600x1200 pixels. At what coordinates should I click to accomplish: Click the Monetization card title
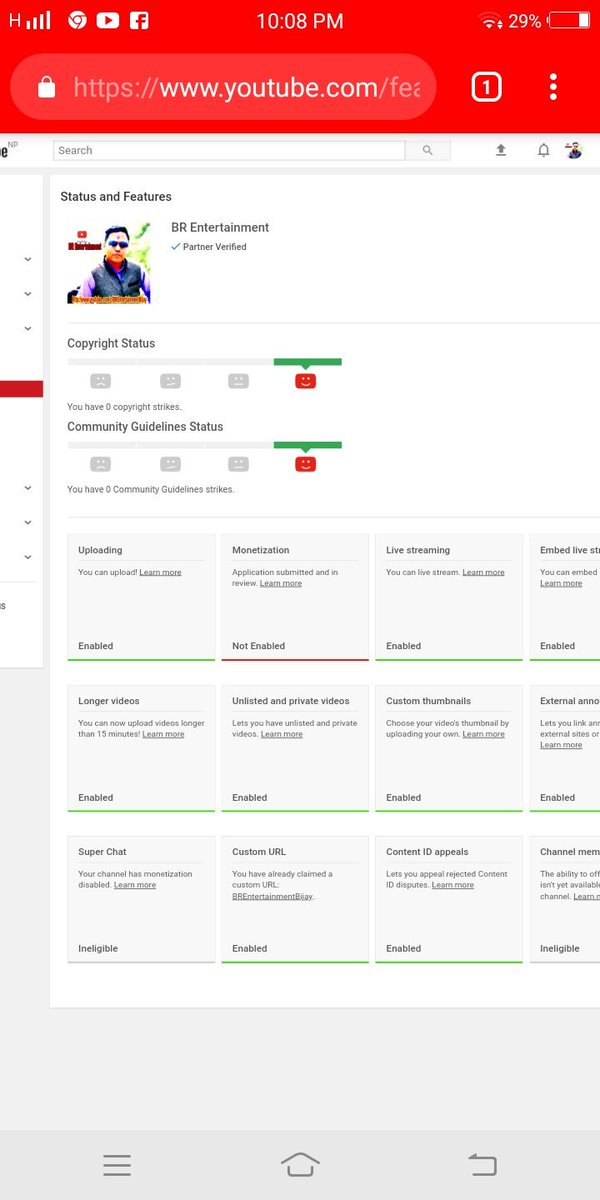point(261,550)
